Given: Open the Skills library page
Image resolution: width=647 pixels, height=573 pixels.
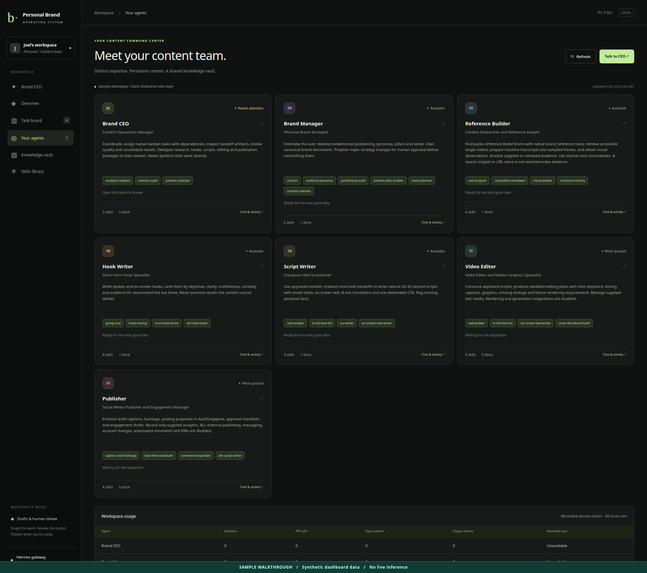Looking at the screenshot, I should pos(40,171).
